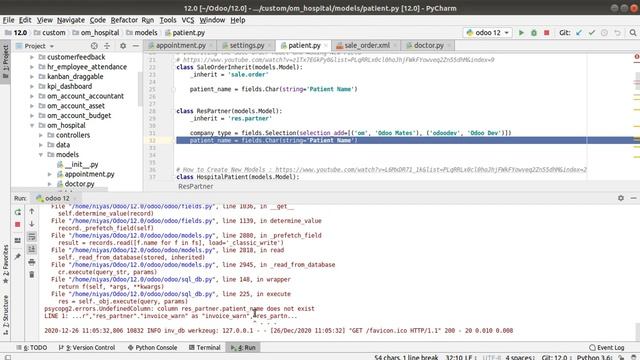Viewport: 640px width, 360px height.
Task: Expand customerfeedback folder
Action: (32, 57)
